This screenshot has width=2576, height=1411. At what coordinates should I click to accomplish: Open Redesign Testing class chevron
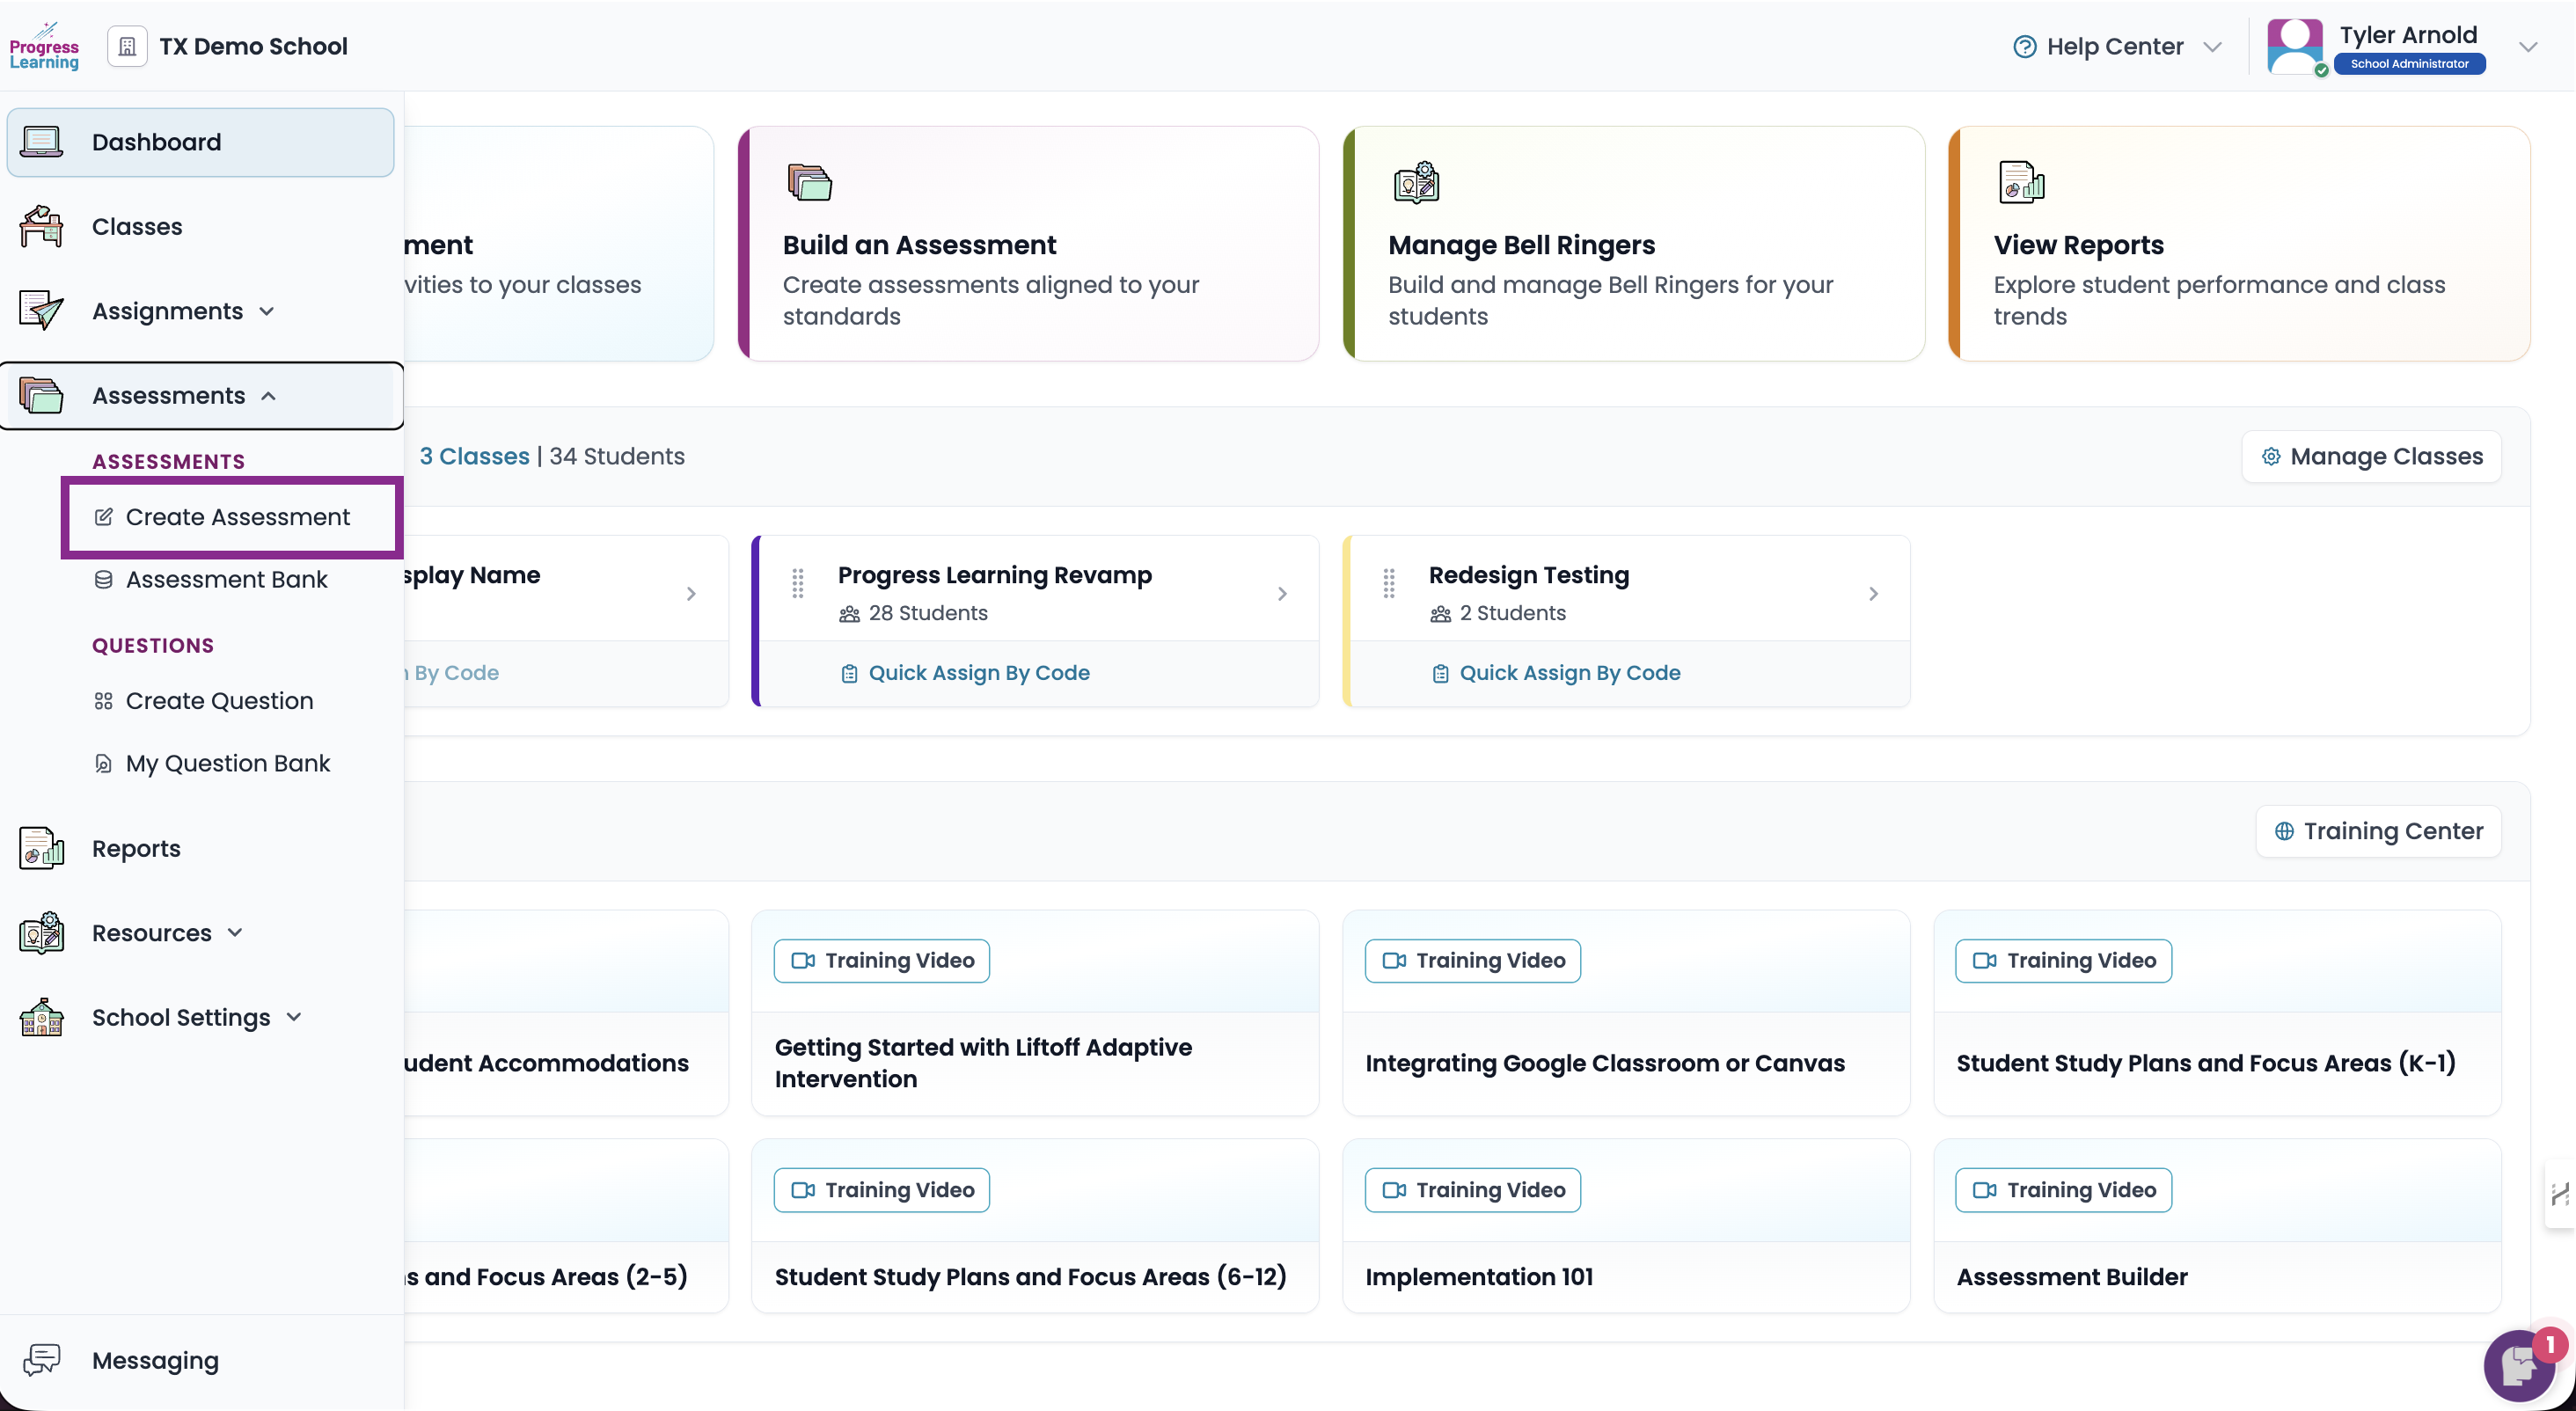[1874, 594]
